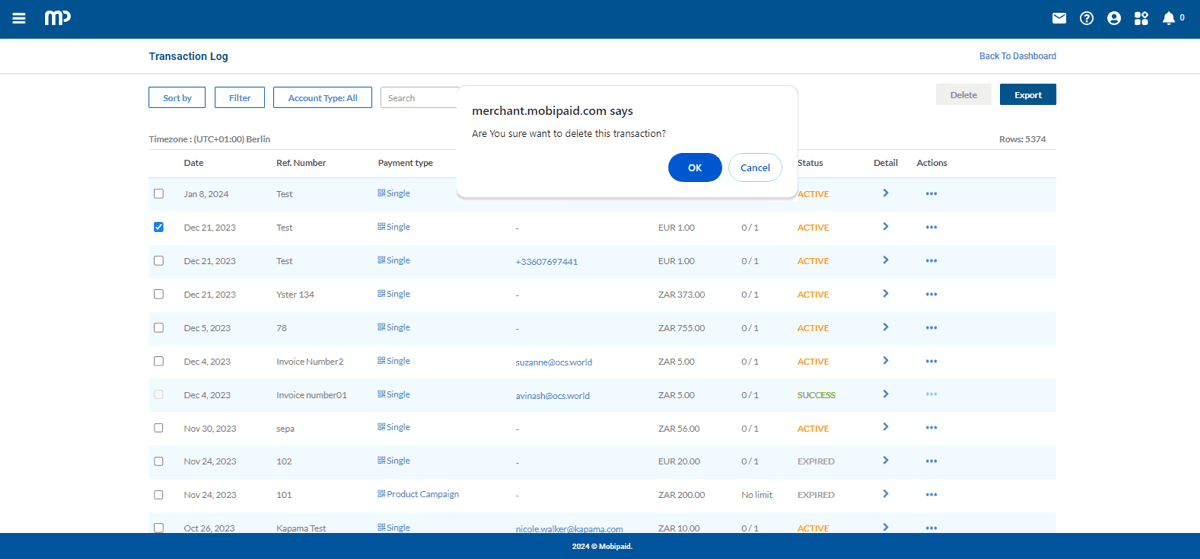Open the Filter options
1200x559 pixels.
tap(239, 97)
